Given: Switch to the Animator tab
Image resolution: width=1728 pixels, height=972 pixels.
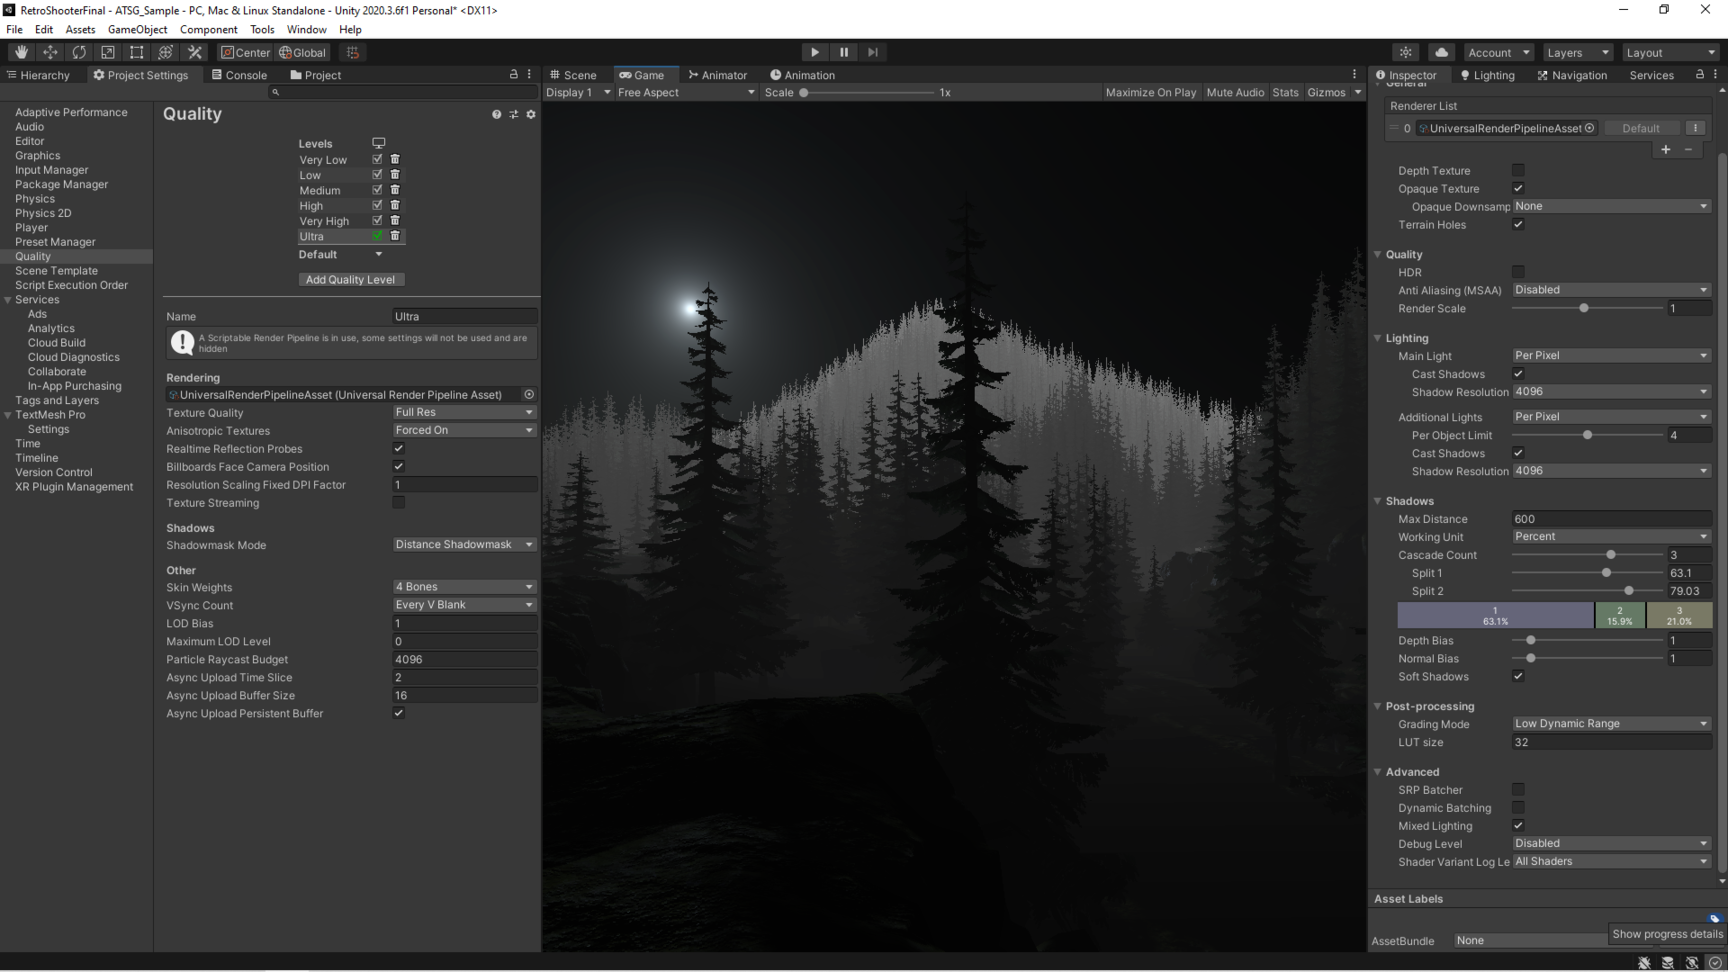Looking at the screenshot, I should pos(718,75).
